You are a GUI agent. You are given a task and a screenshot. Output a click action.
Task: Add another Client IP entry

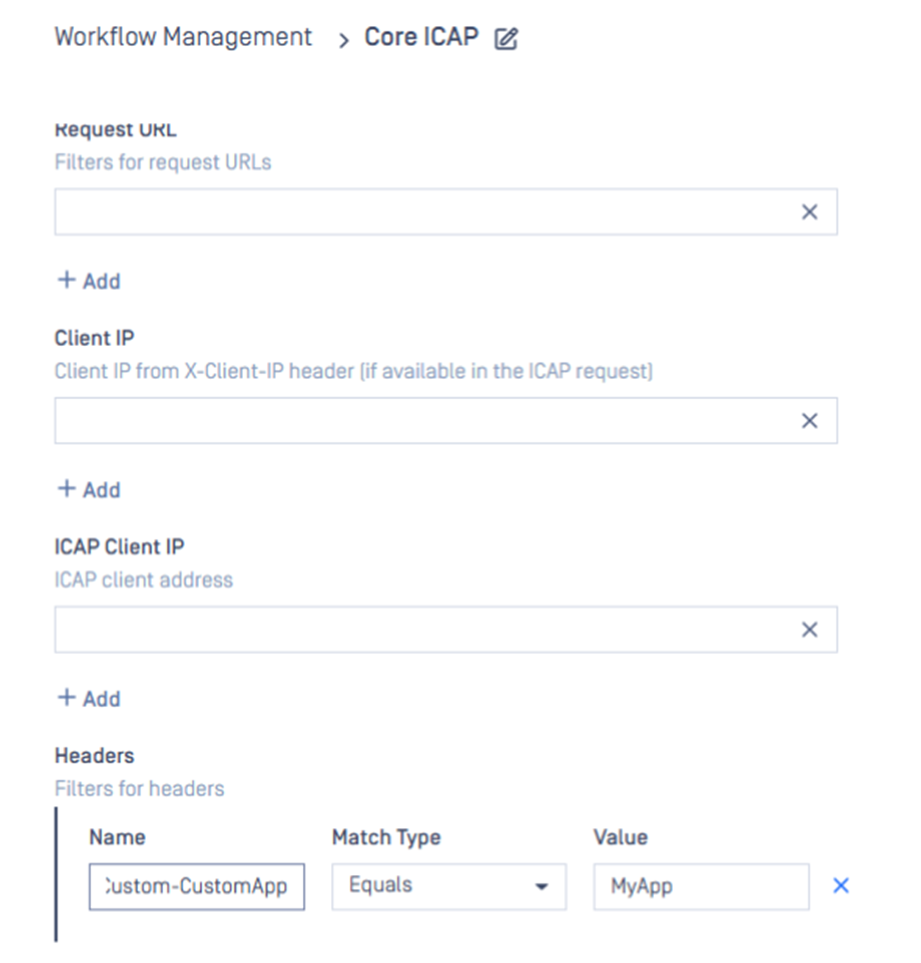click(x=89, y=489)
